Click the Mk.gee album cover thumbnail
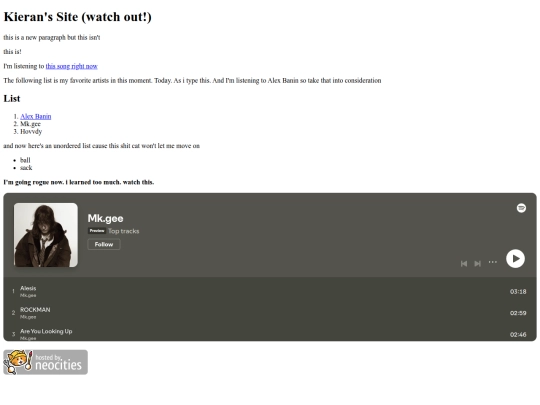The height and width of the screenshot is (405, 540). pos(46,235)
